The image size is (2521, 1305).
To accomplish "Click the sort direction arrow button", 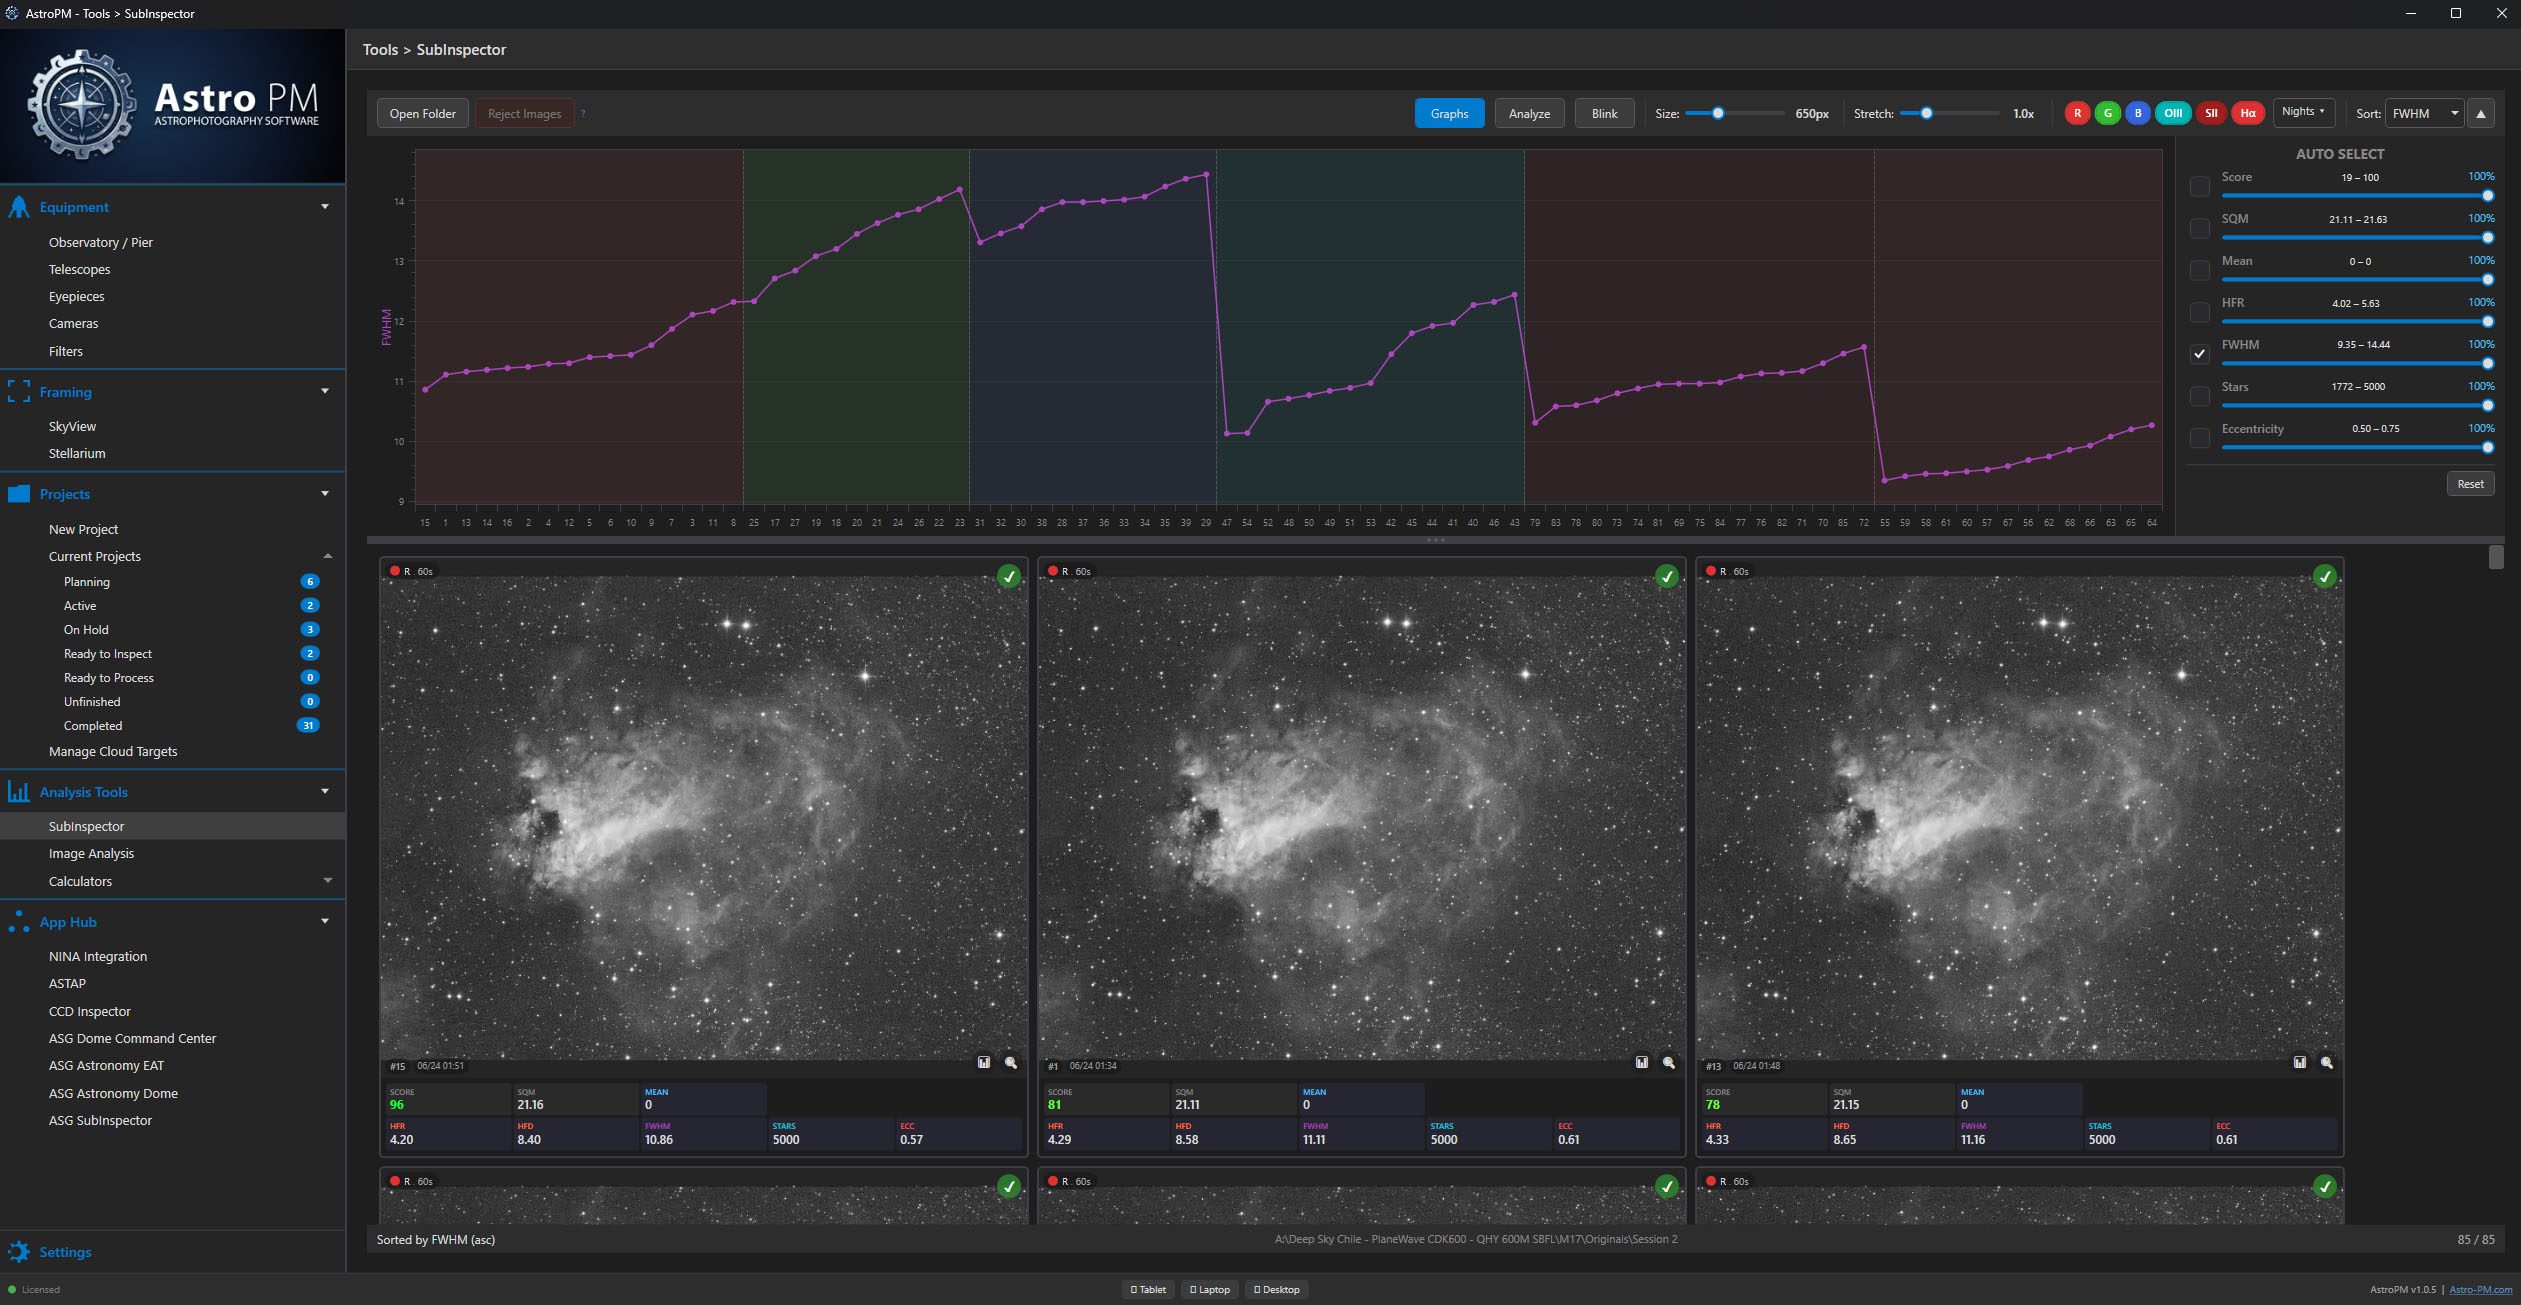I will click(x=2480, y=113).
